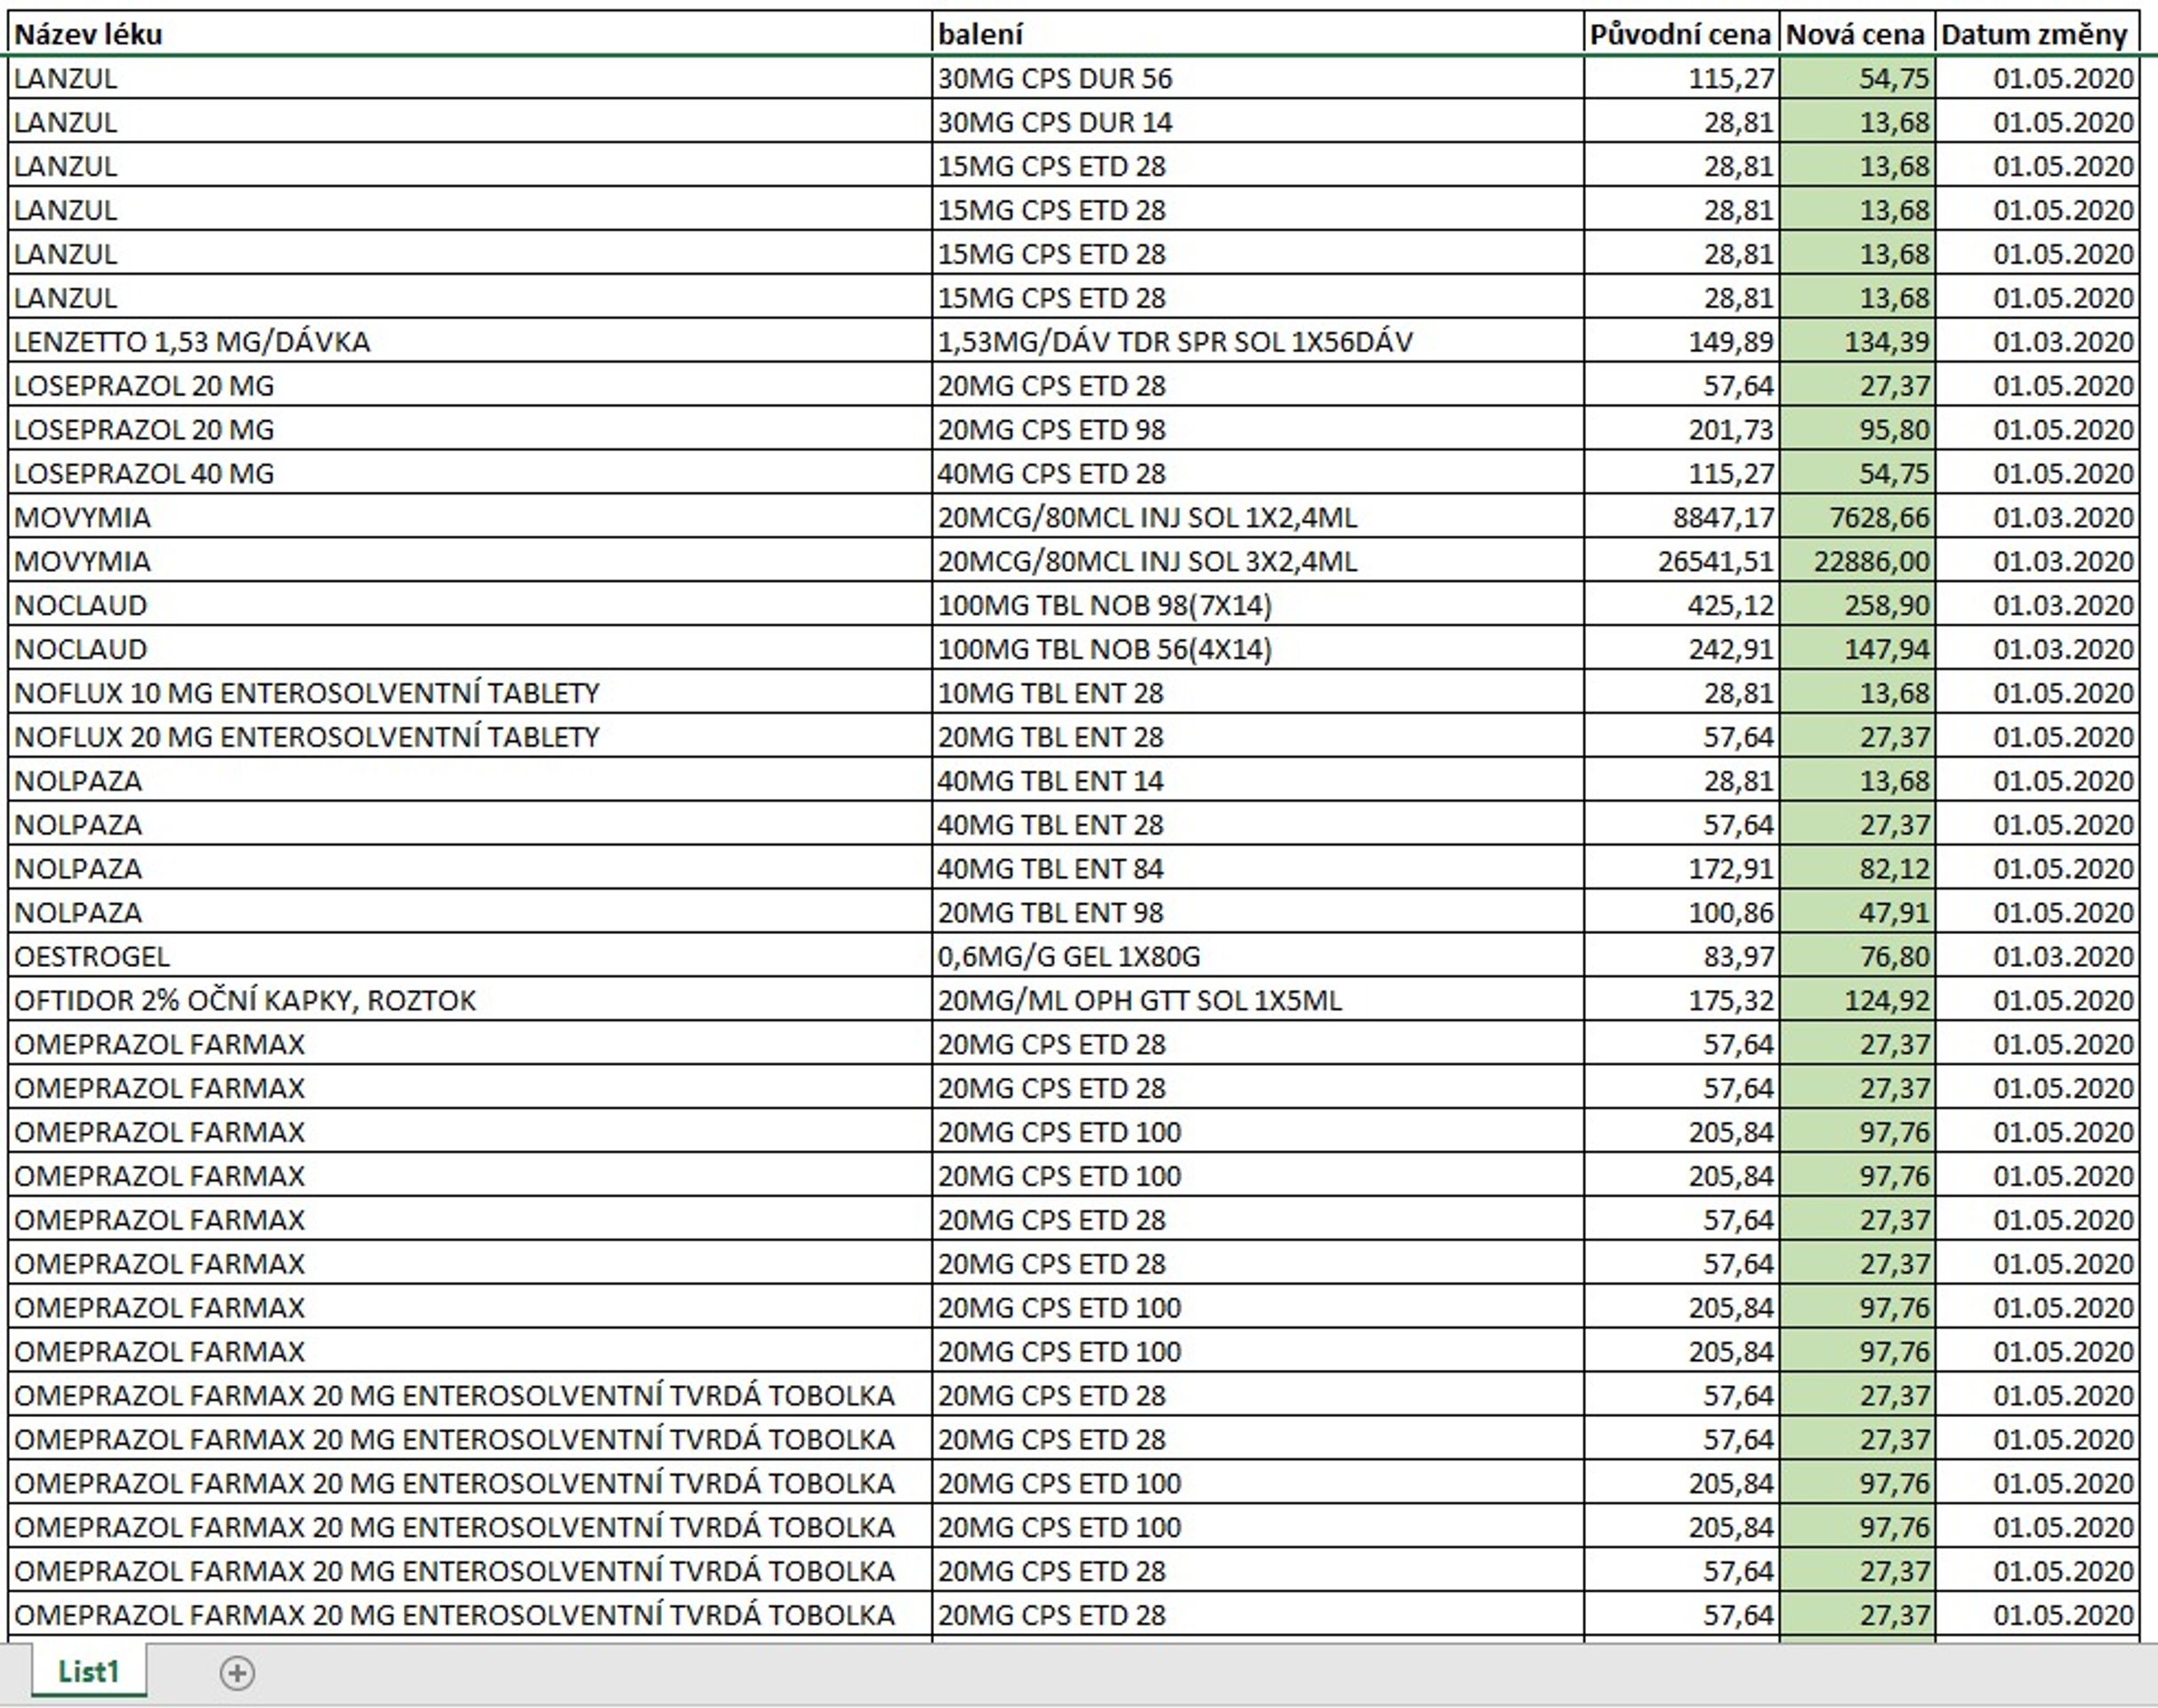Click the '10MG TBL ENT 28' packaging cell
Image resolution: width=2158 pixels, height=1708 pixels.
pos(1258,693)
